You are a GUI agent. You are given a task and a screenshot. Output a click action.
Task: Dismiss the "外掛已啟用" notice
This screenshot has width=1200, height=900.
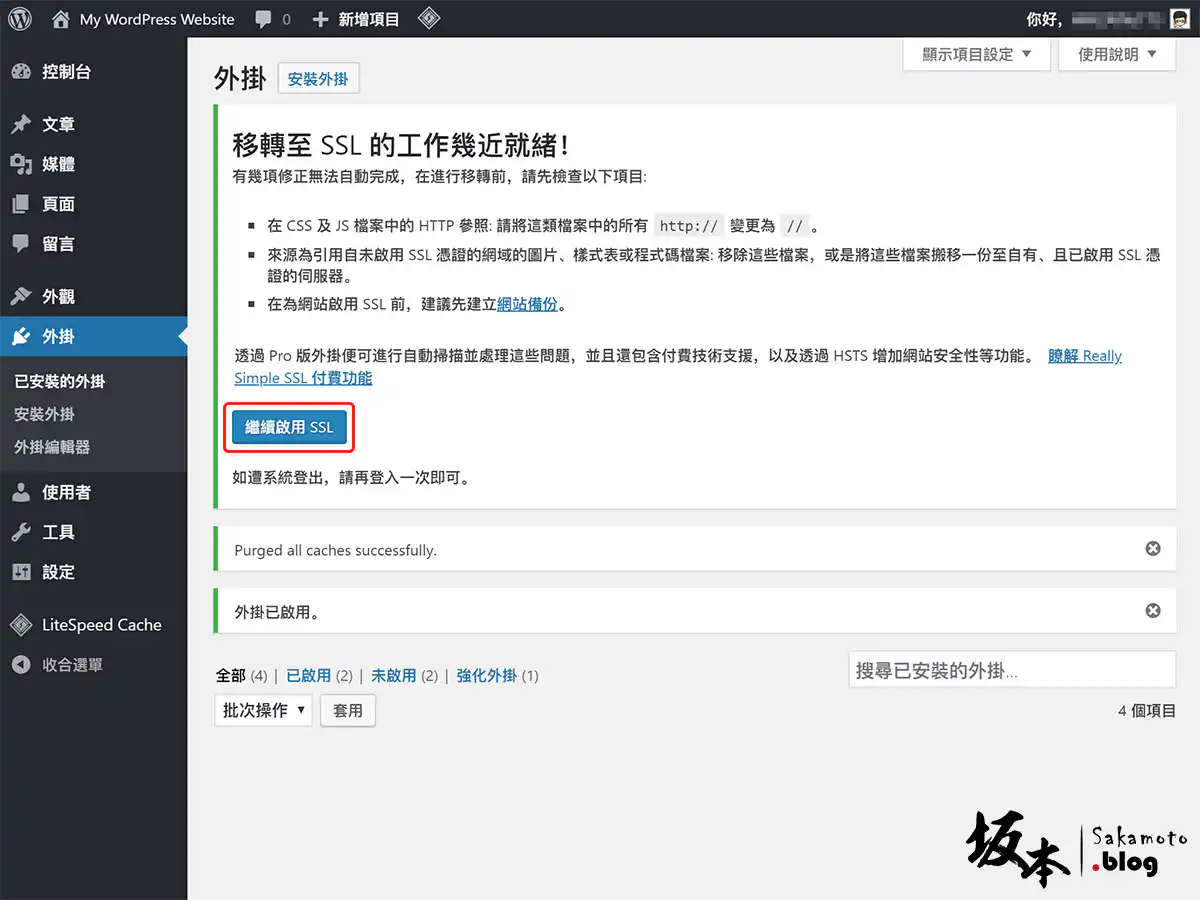1153,611
